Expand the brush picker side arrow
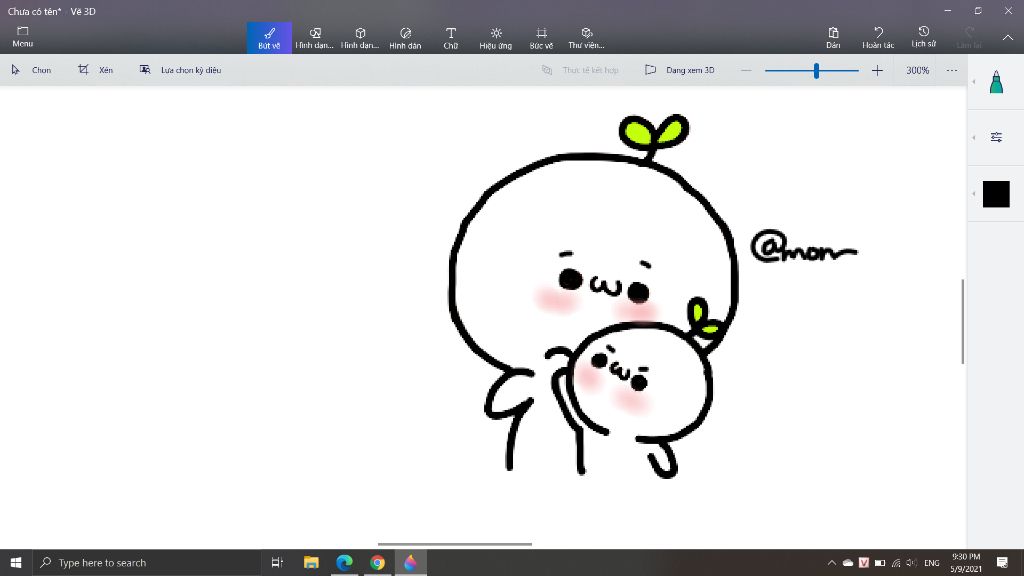 (974, 82)
